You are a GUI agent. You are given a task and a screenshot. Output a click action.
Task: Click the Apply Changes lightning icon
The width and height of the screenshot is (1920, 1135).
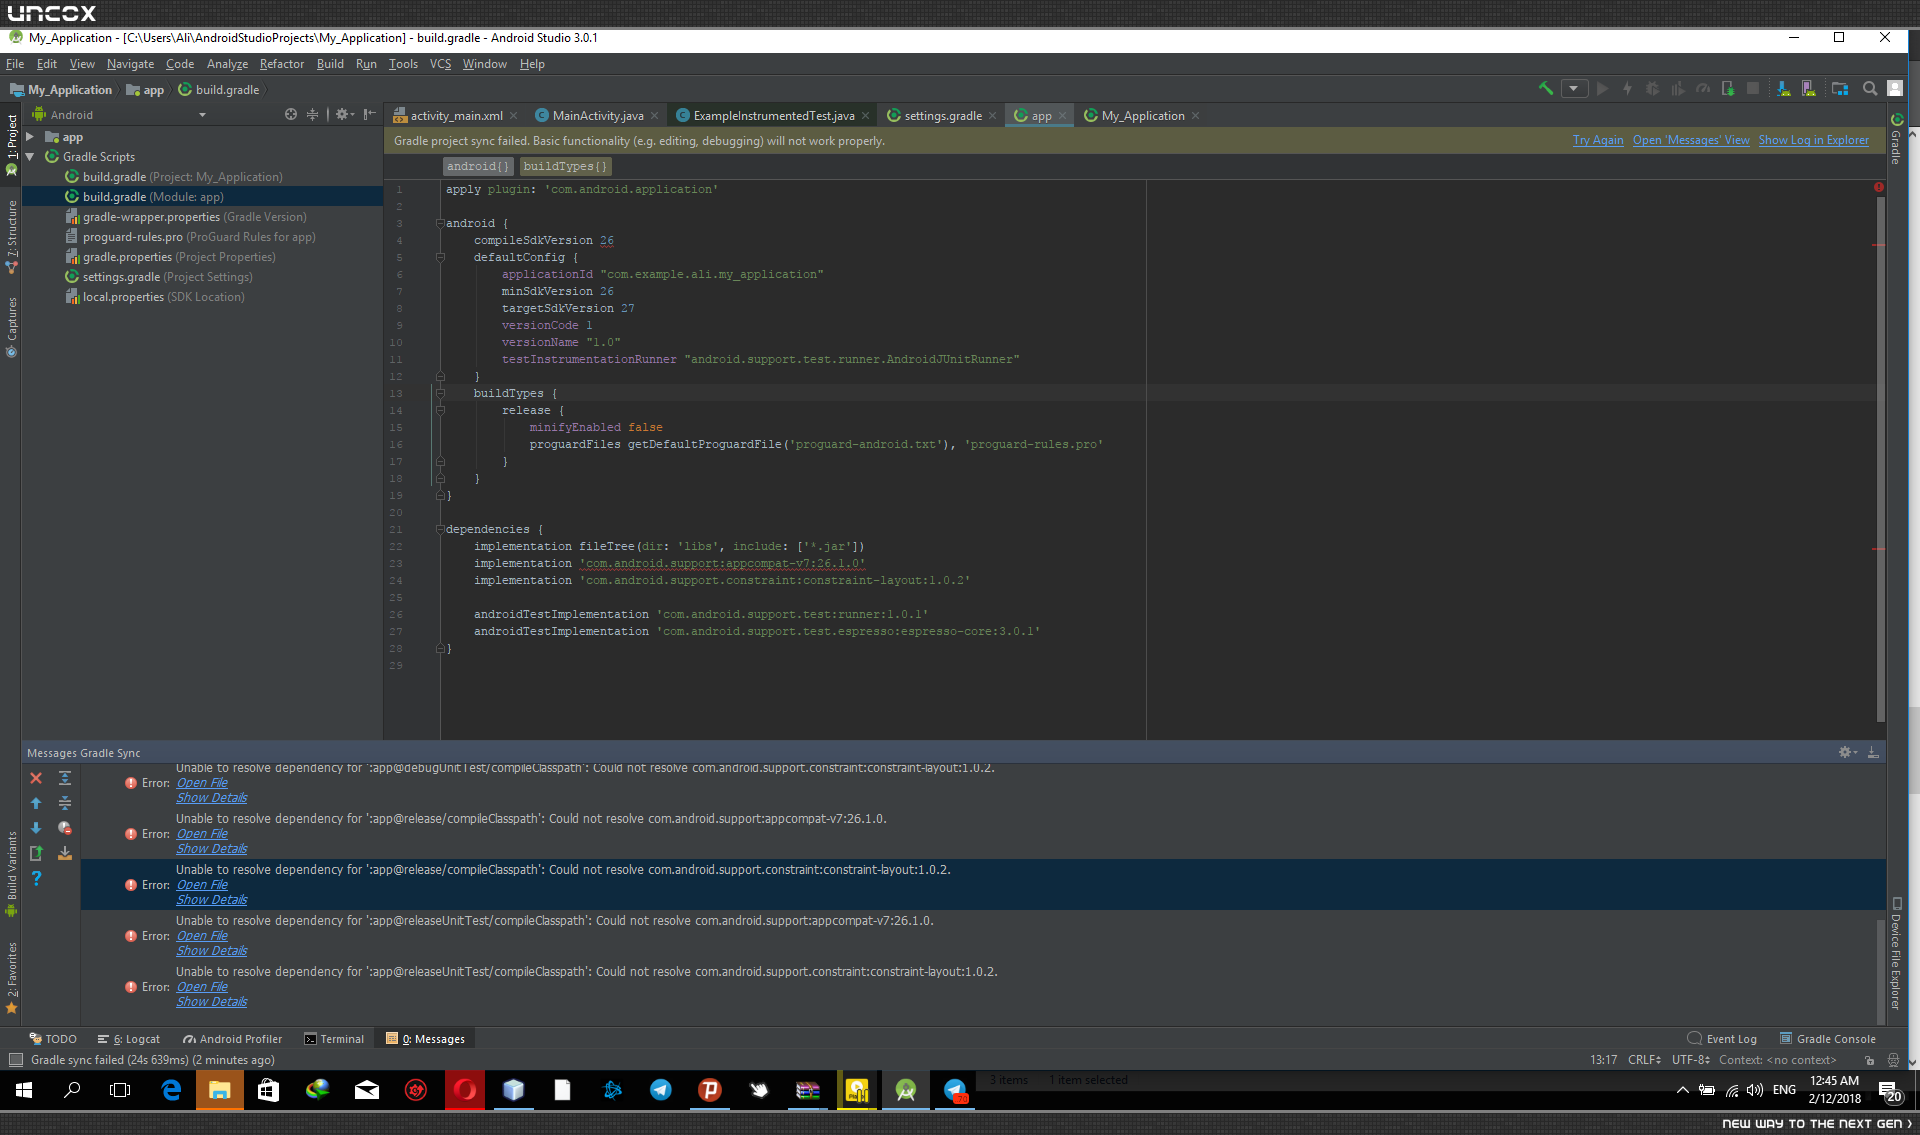pos(1627,89)
